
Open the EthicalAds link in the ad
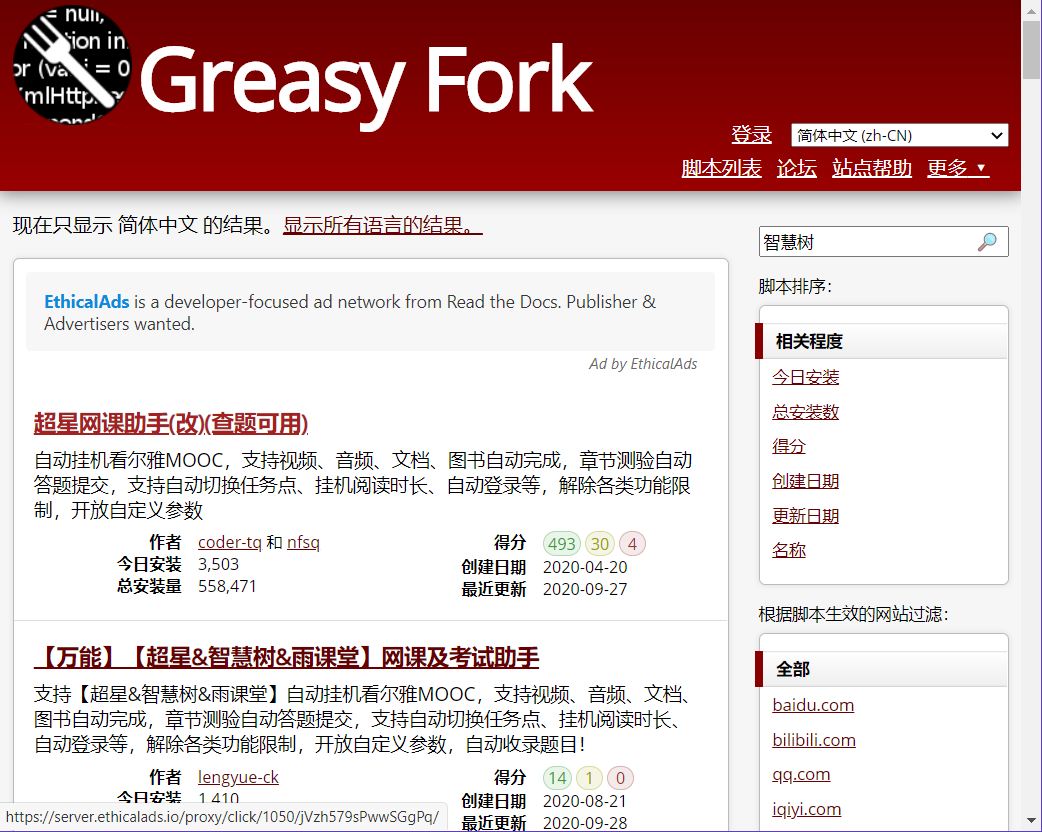(86, 302)
